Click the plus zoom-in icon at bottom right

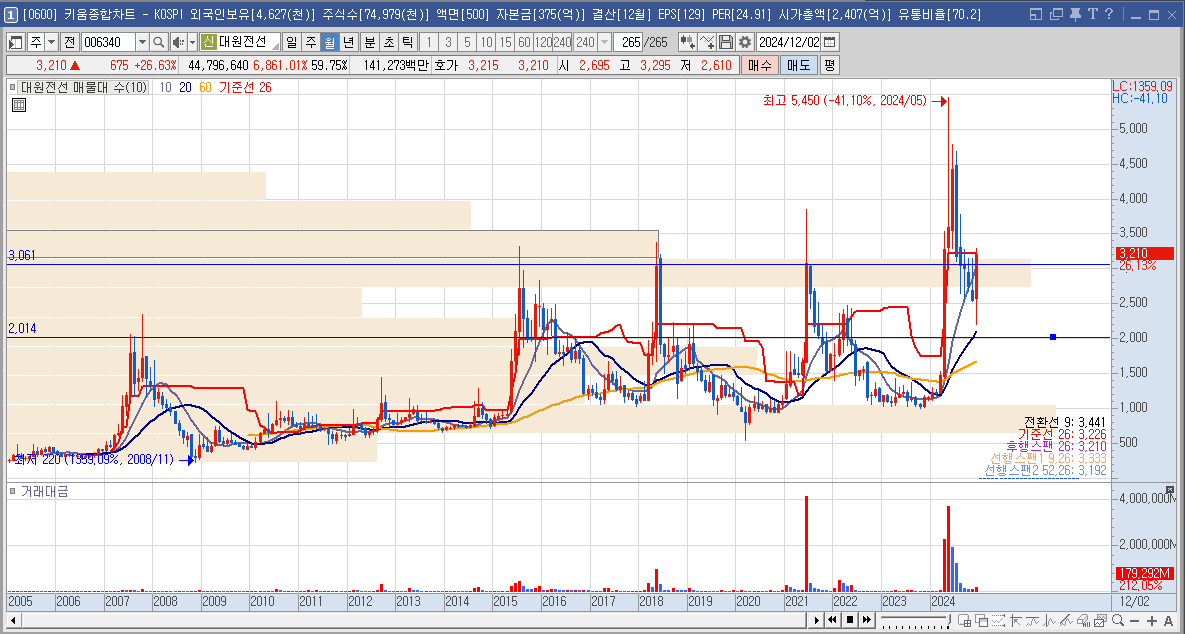(1152, 620)
